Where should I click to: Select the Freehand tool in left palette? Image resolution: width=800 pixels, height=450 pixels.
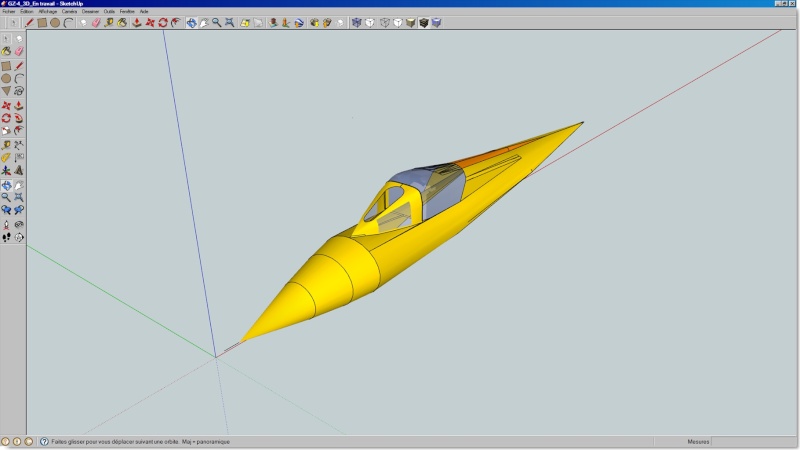point(19,91)
